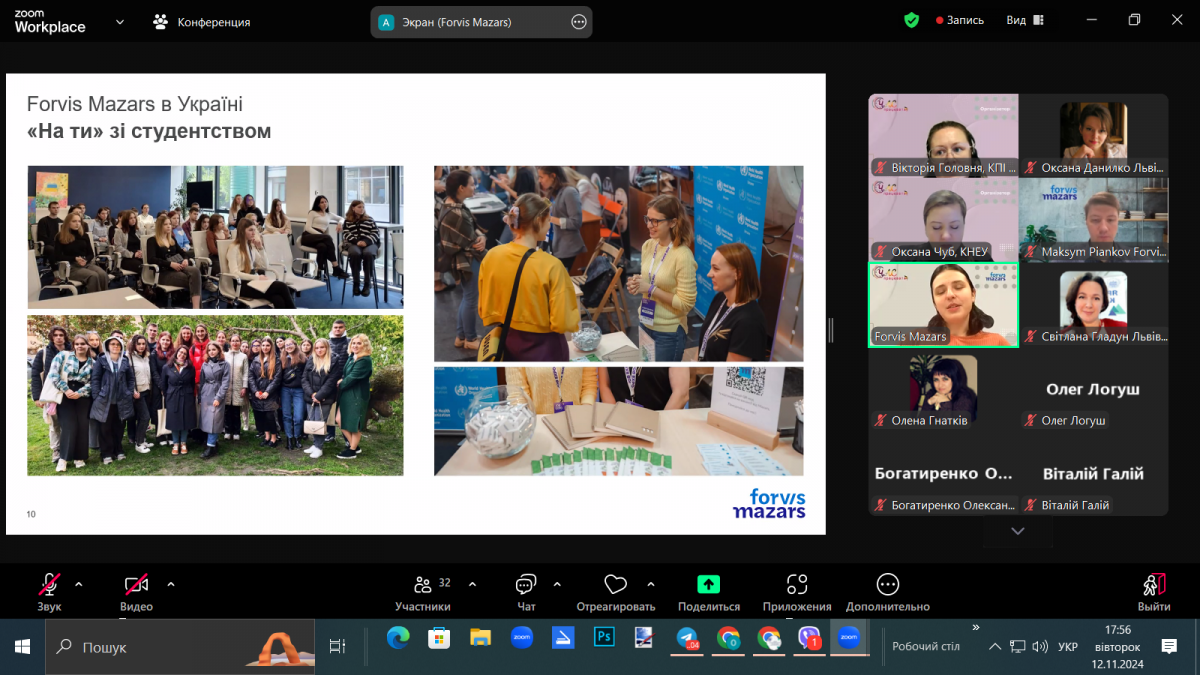Open the Zoom Workplace dropdown chevron
Screen dimensions: 1200x675
click(x=120, y=21)
